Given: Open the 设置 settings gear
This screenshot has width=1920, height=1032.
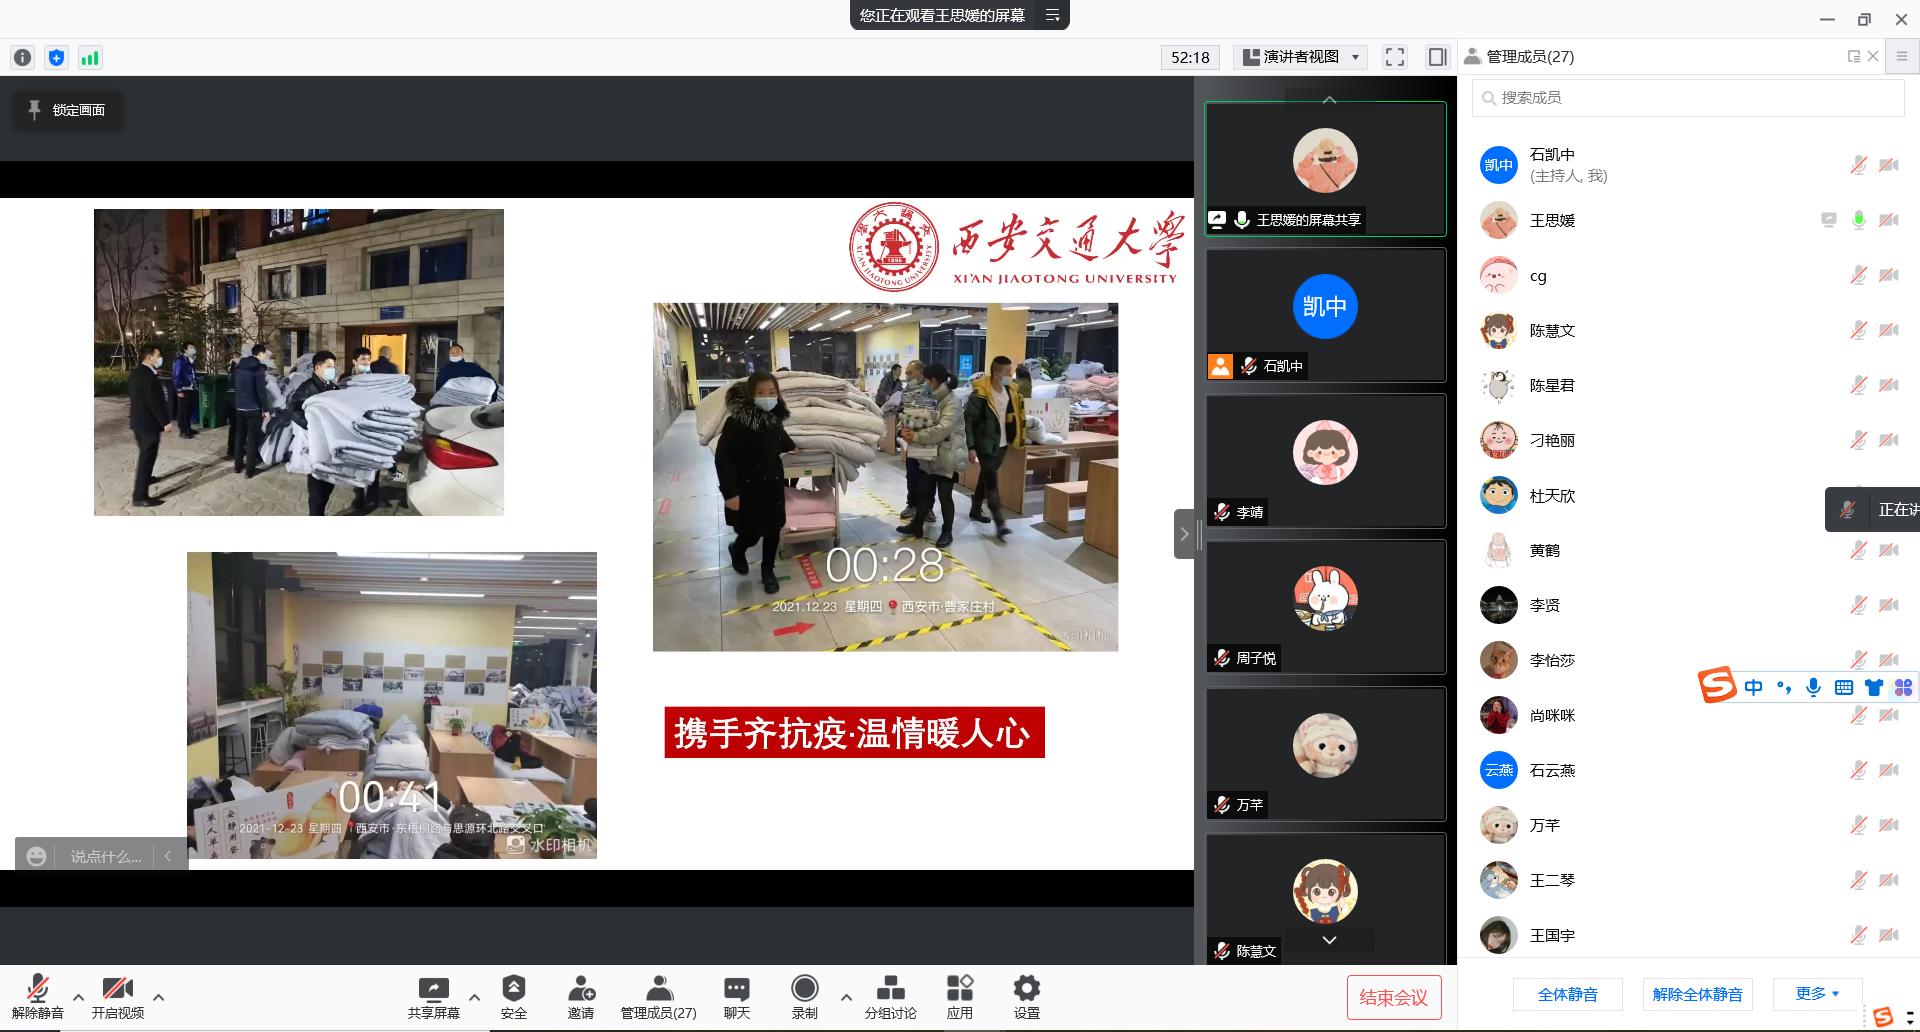Looking at the screenshot, I should [1026, 989].
